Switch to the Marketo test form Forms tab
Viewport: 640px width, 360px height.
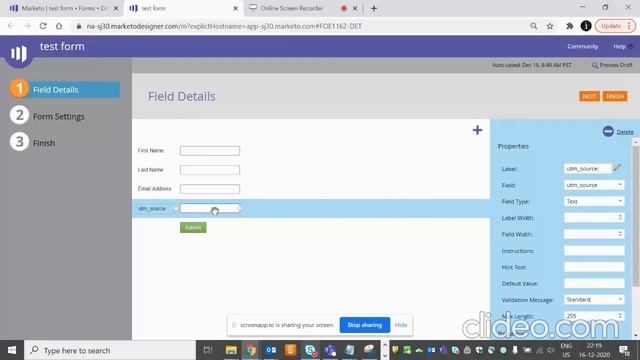coord(64,8)
